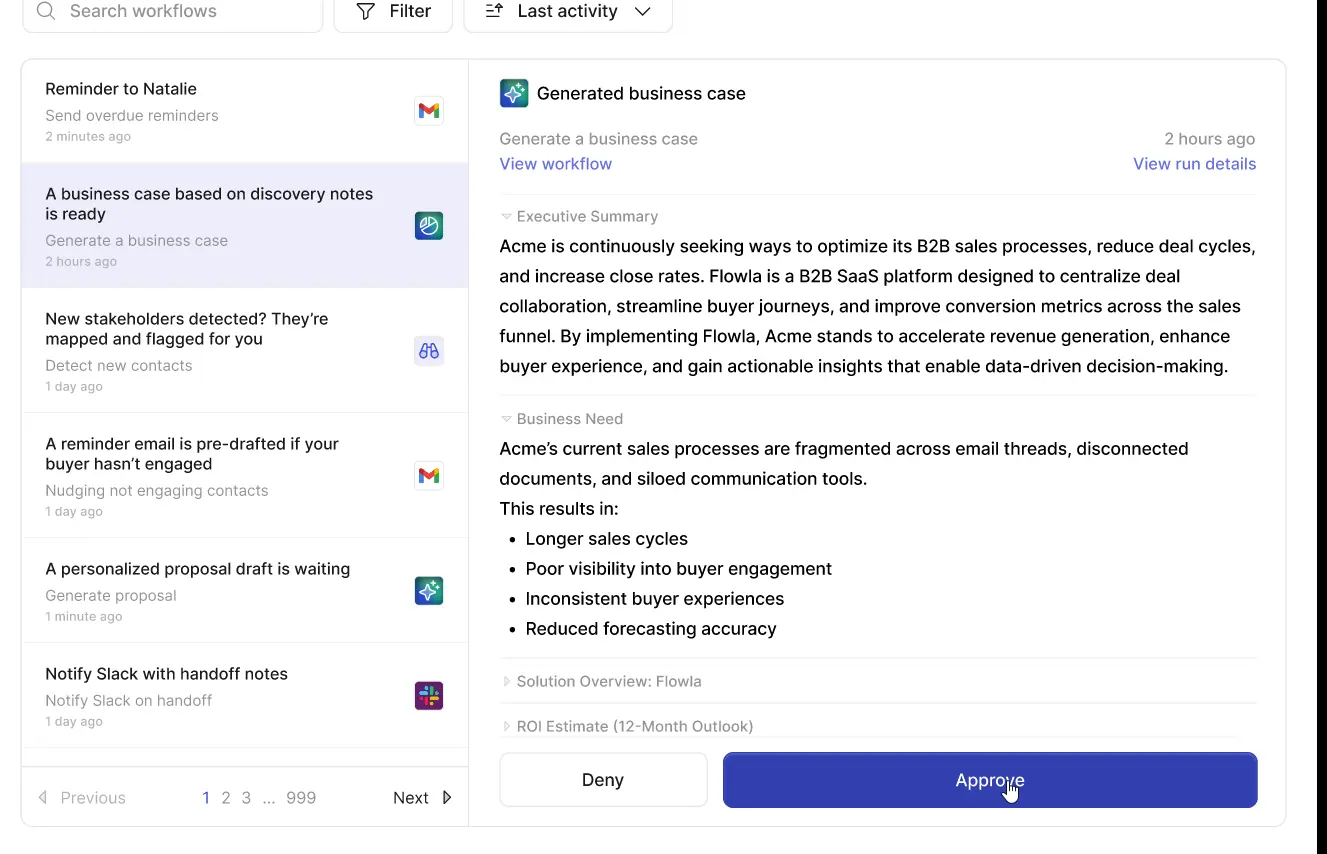Viewport: 1327px width, 854px height.
Task: Click Gmail icon on Reminder to Natalie
Action: 429,111
